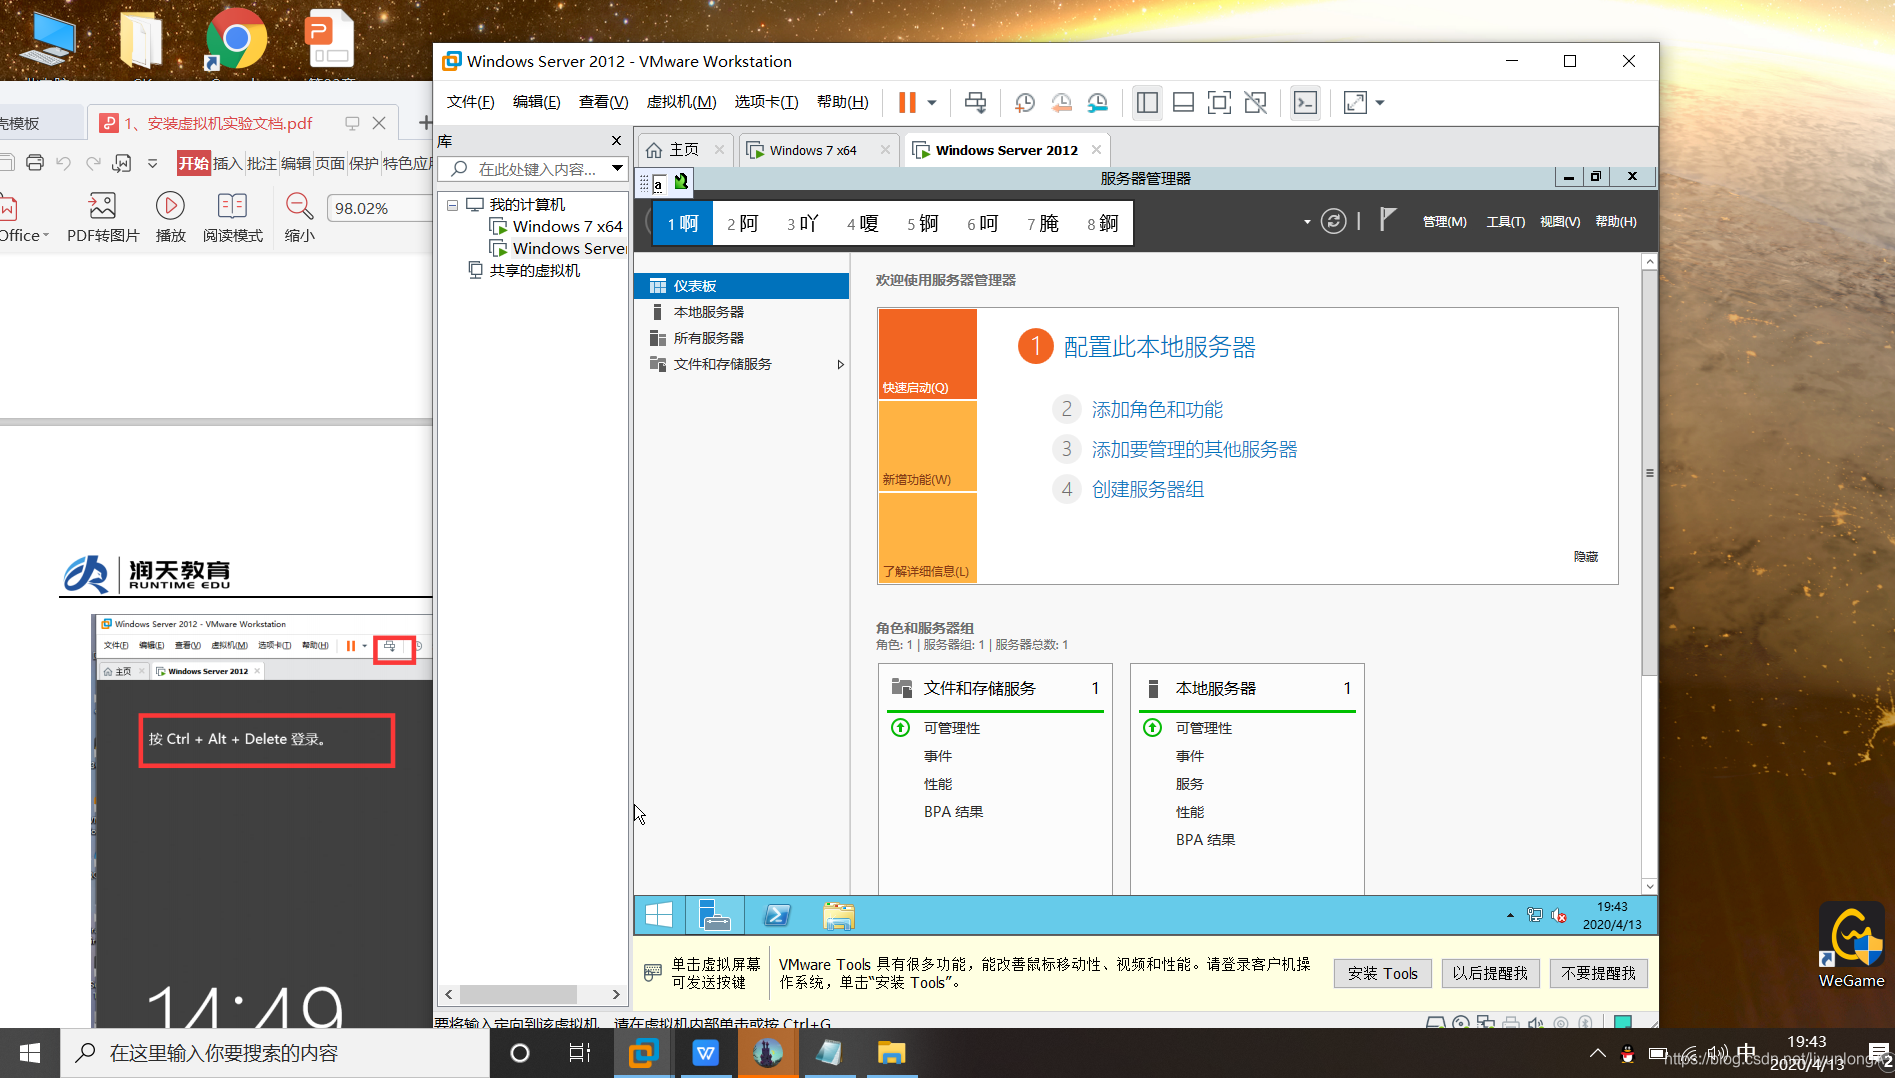Click the Server Manager vertical scrollbar

click(x=1649, y=473)
